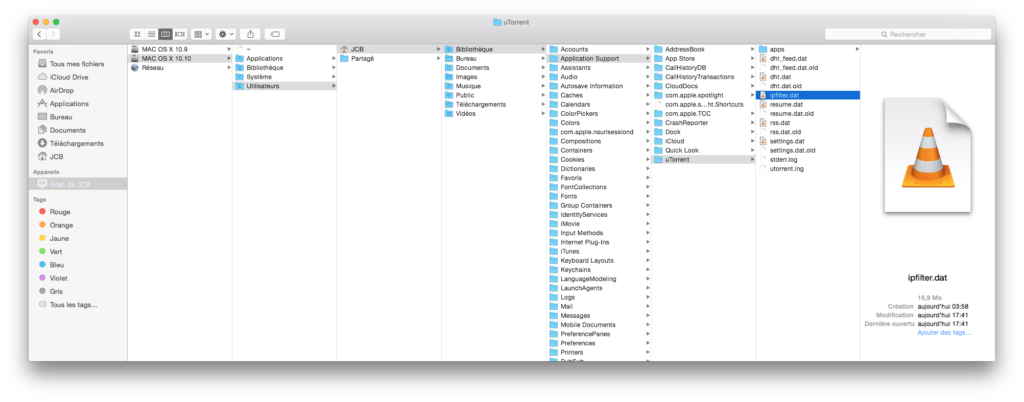This screenshot has width=1024, height=402.
Task: Click the VLC cone file preview
Action: click(927, 155)
